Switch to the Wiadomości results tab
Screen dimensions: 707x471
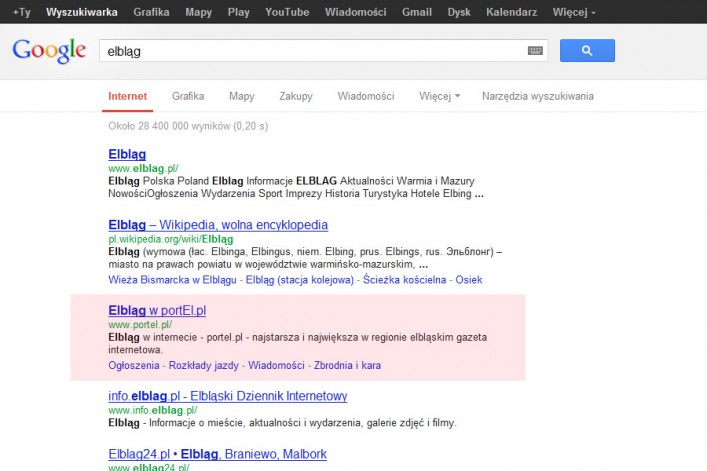[x=366, y=96]
